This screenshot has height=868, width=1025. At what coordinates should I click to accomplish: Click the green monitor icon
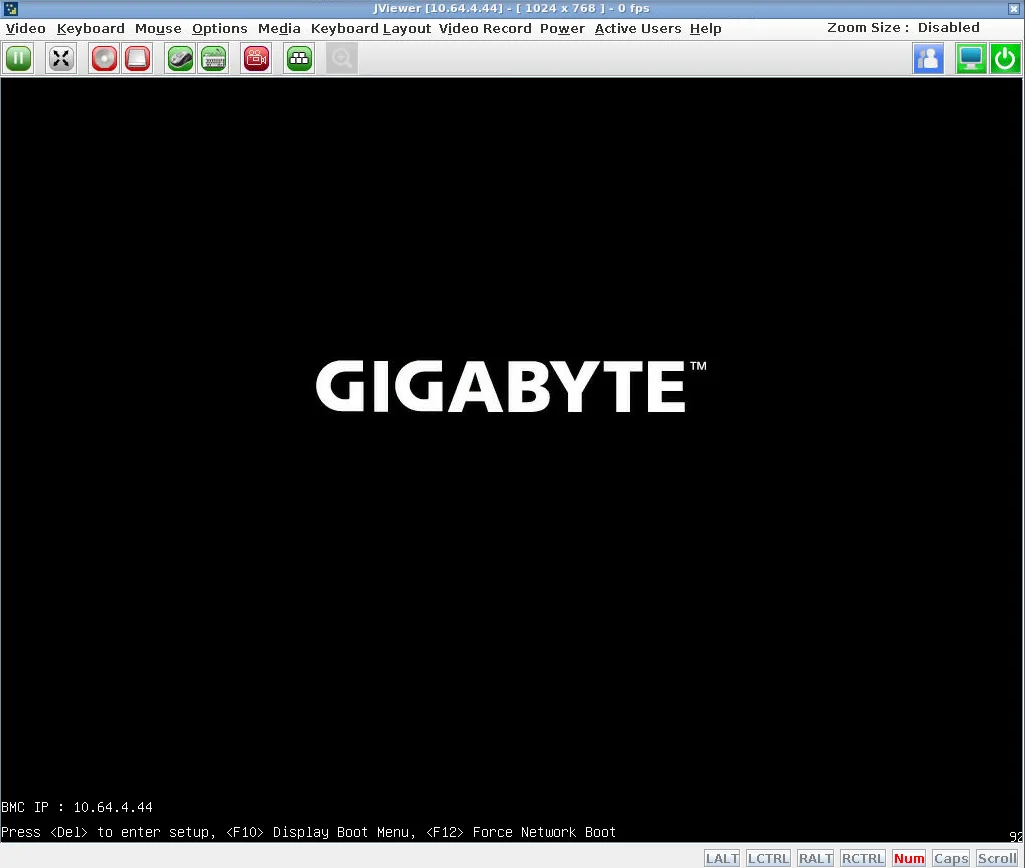click(971, 59)
